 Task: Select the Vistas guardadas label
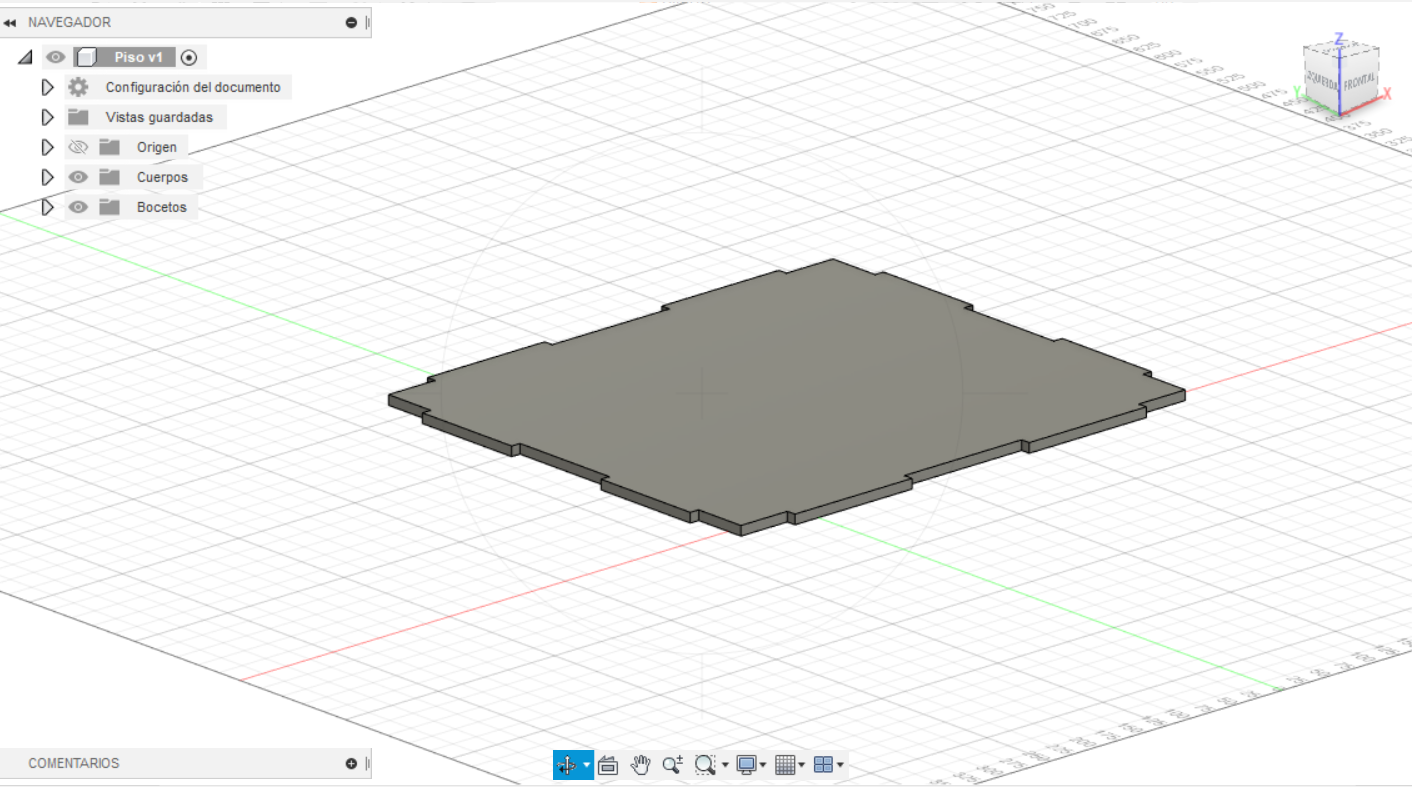(159, 117)
